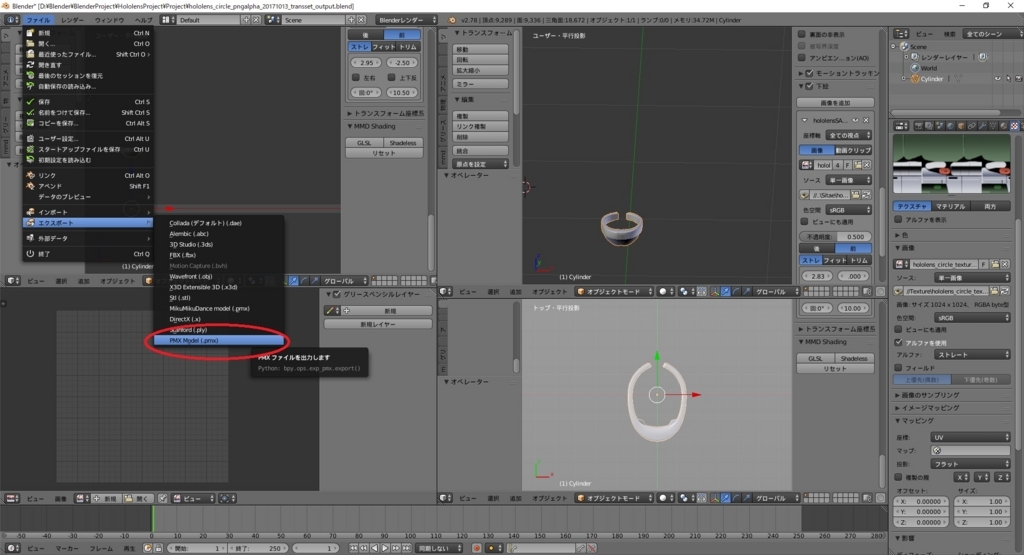Click the link icon beside リンク
The image size is (1024, 555).
(x=30, y=175)
